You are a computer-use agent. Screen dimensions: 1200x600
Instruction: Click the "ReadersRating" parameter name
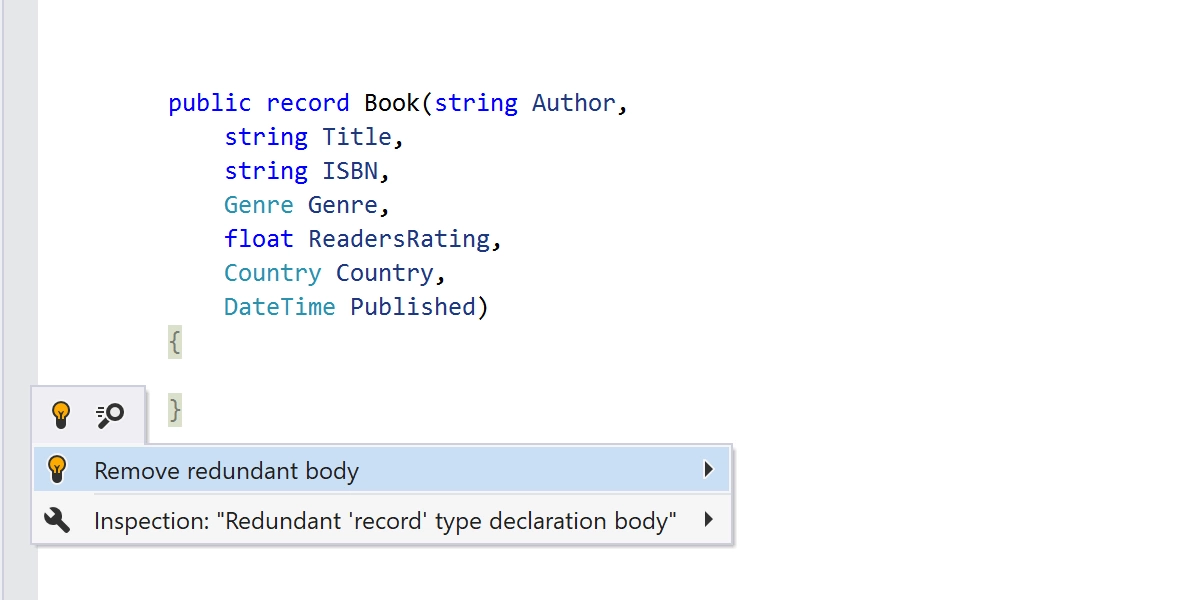(x=399, y=239)
